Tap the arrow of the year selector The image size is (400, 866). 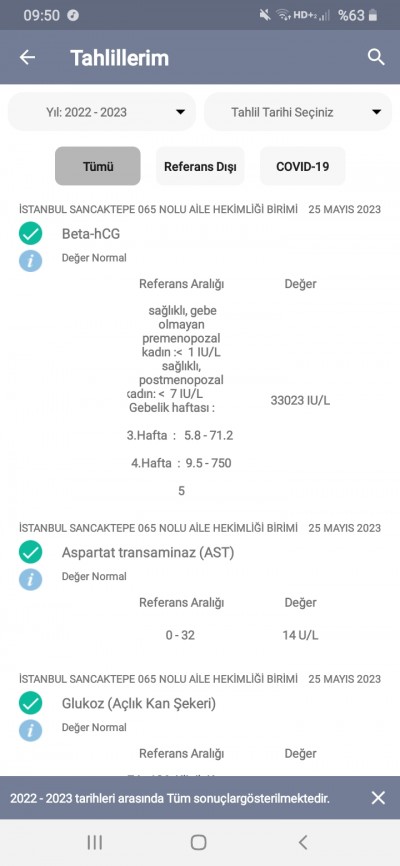coord(180,112)
